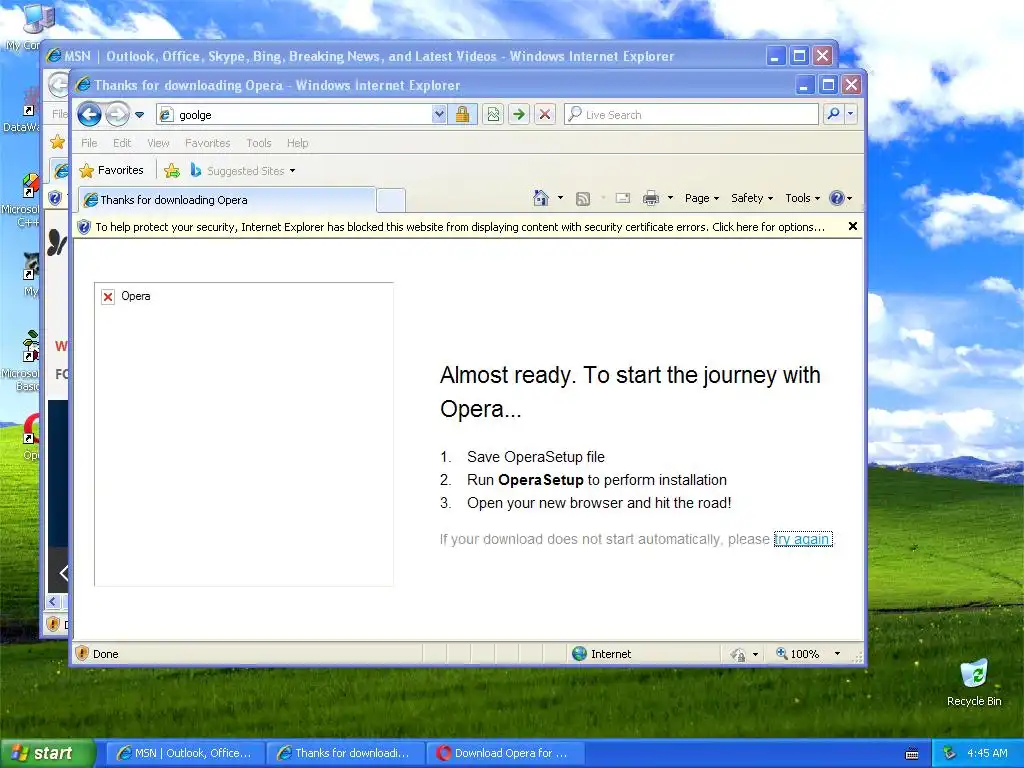Switch to Download Opera taskbar button
Screen dimensions: 1024x768
[x=506, y=753]
